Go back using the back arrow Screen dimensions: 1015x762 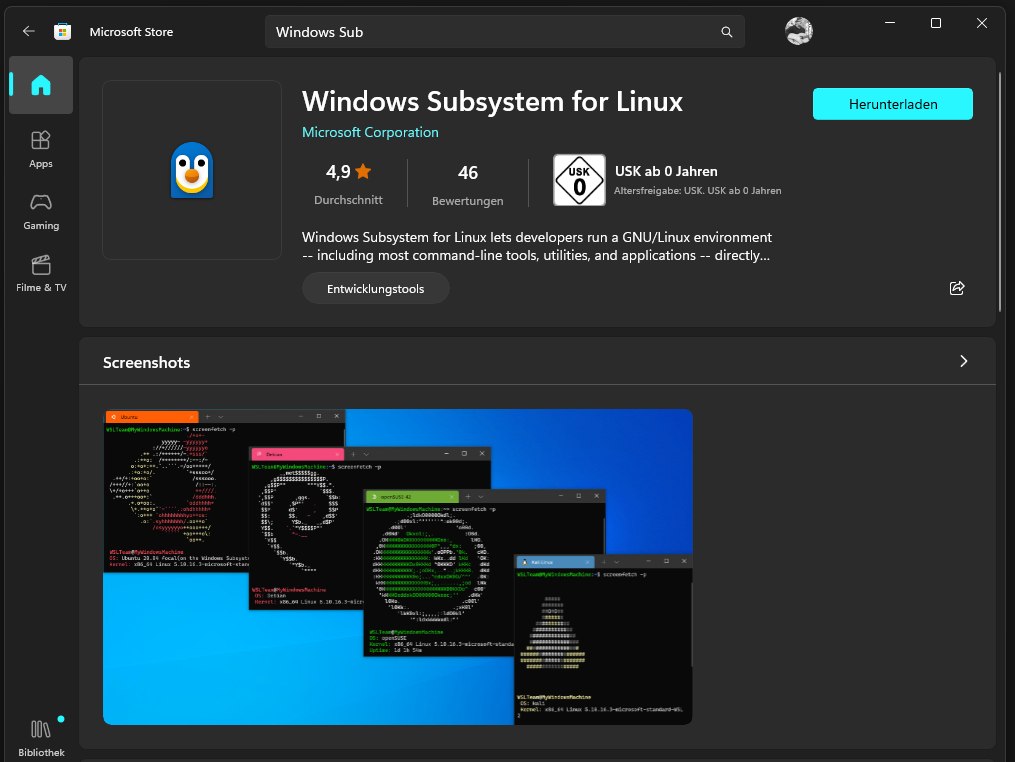28,31
